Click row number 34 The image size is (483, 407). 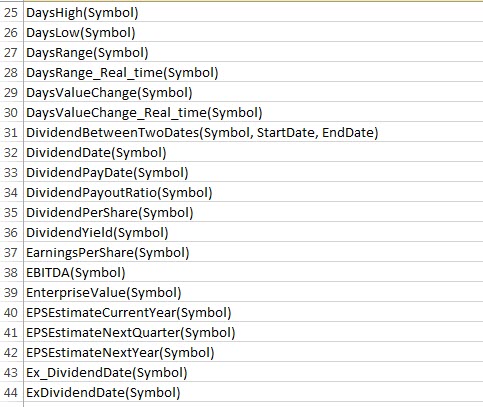coord(11,192)
